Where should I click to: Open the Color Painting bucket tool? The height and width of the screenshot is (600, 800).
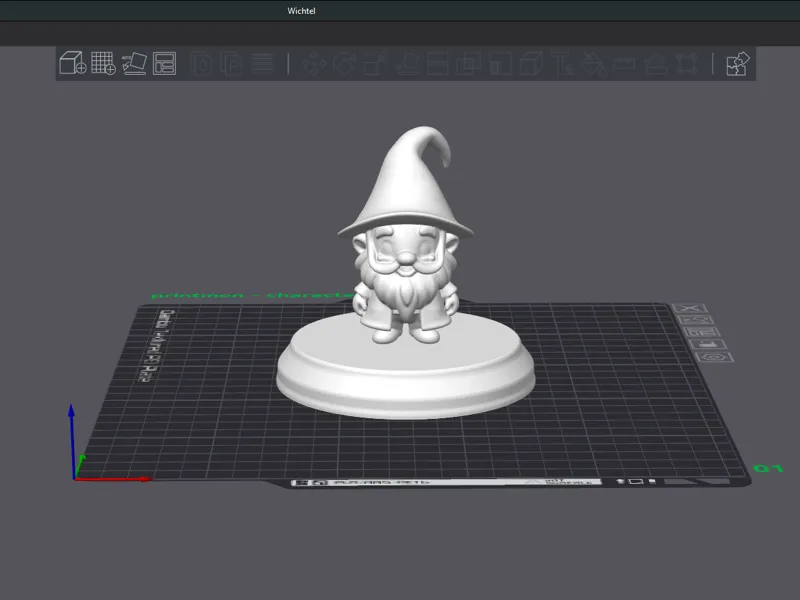click(594, 64)
